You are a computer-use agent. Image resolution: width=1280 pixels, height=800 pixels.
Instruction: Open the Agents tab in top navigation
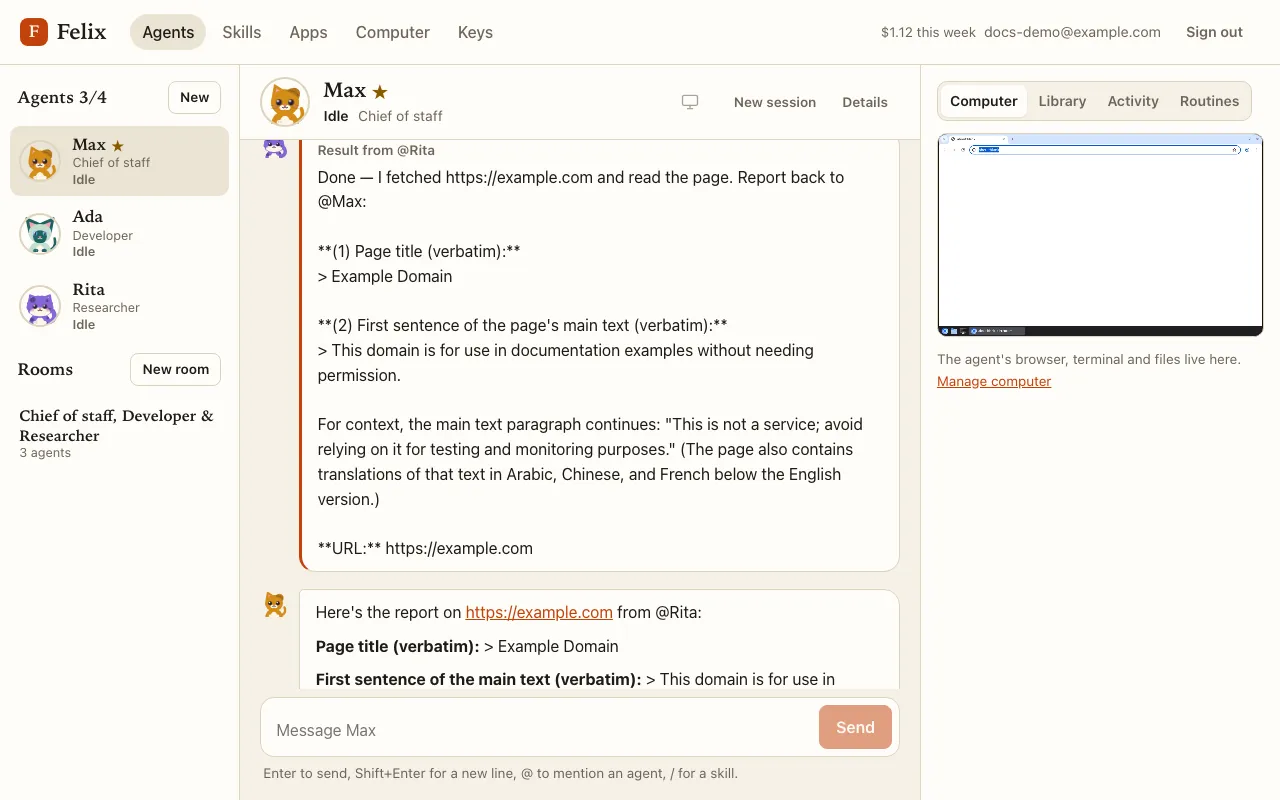pyautogui.click(x=168, y=32)
